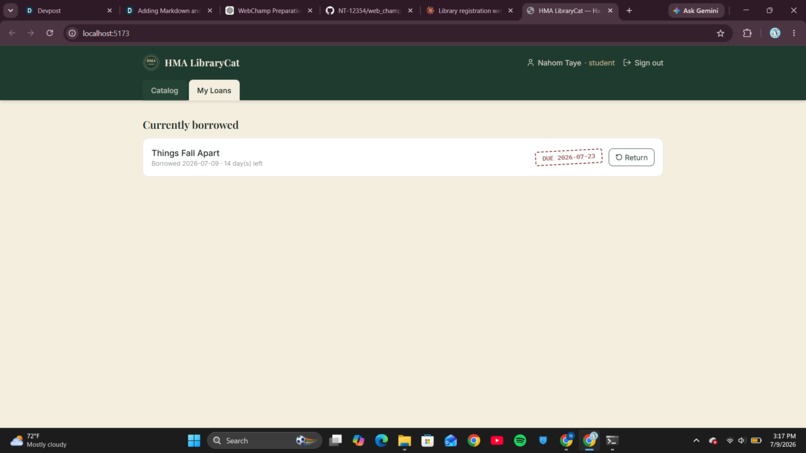Open Microsoft Edge from the taskbar
The width and height of the screenshot is (806, 453).
[x=381, y=441]
